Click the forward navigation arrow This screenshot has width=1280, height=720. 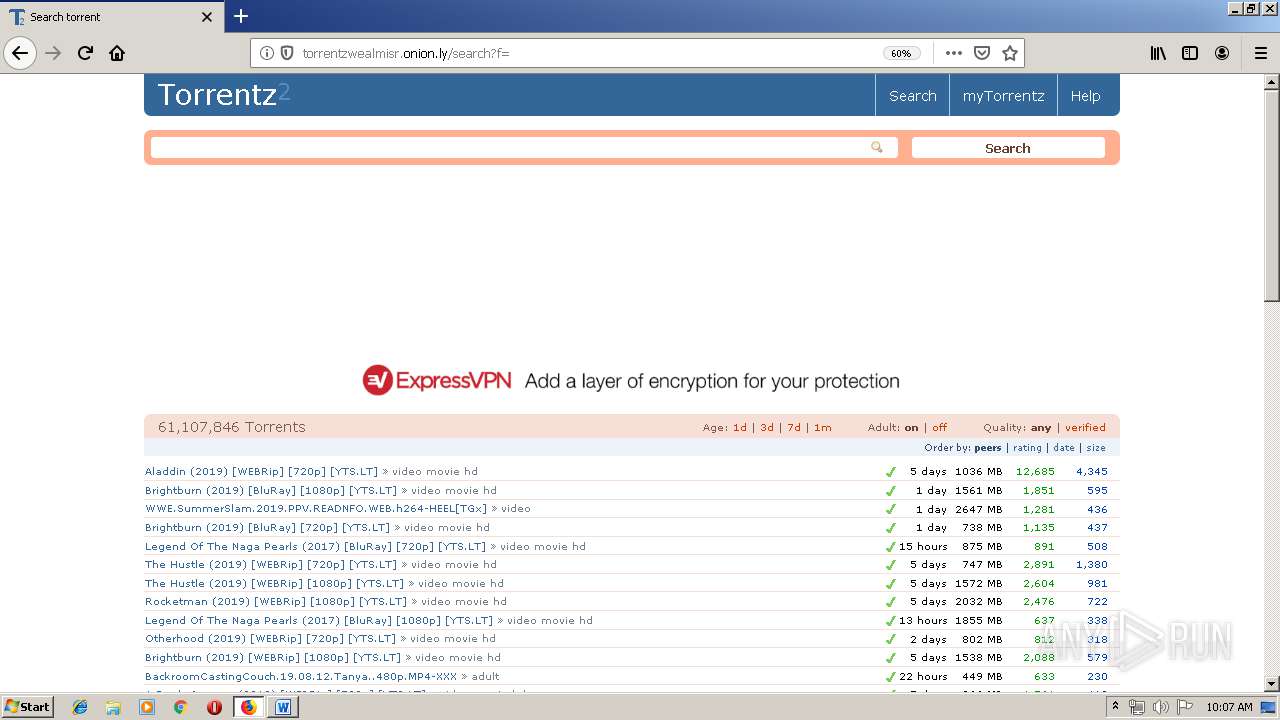coord(53,53)
